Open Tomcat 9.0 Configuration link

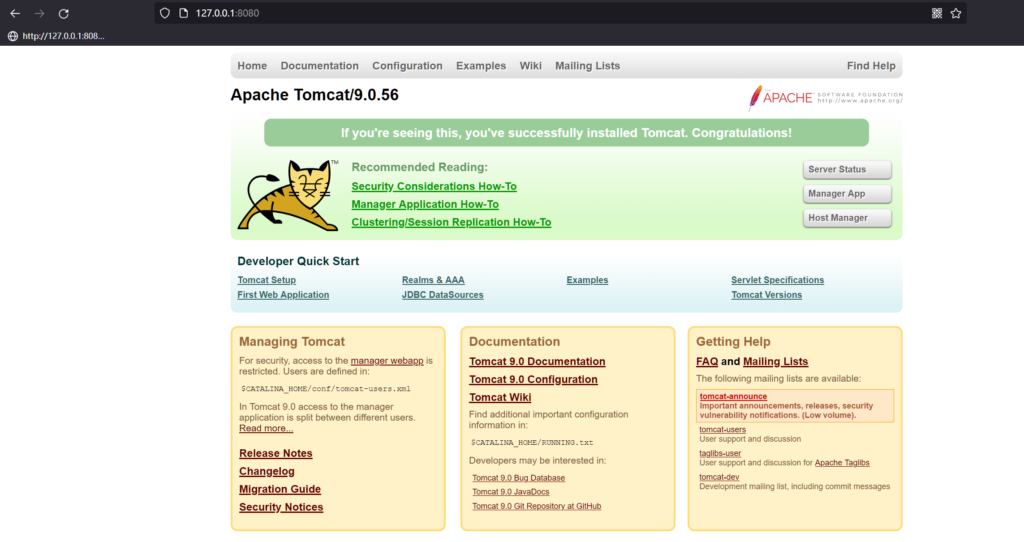(533, 379)
